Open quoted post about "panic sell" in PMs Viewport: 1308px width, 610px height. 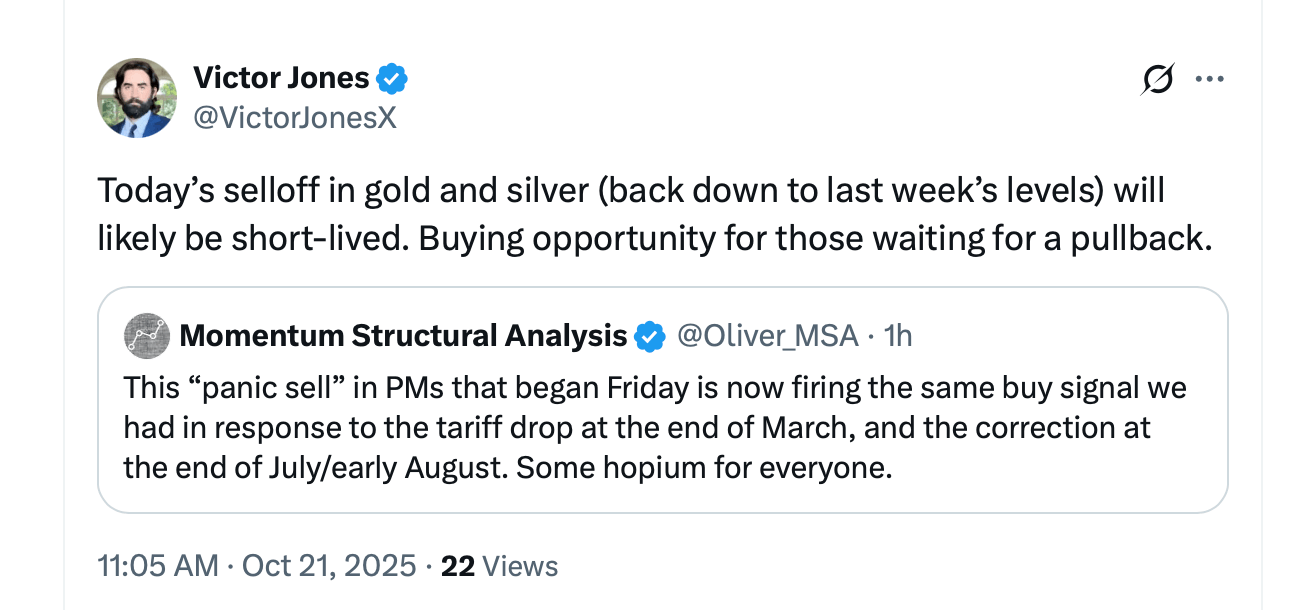660,427
